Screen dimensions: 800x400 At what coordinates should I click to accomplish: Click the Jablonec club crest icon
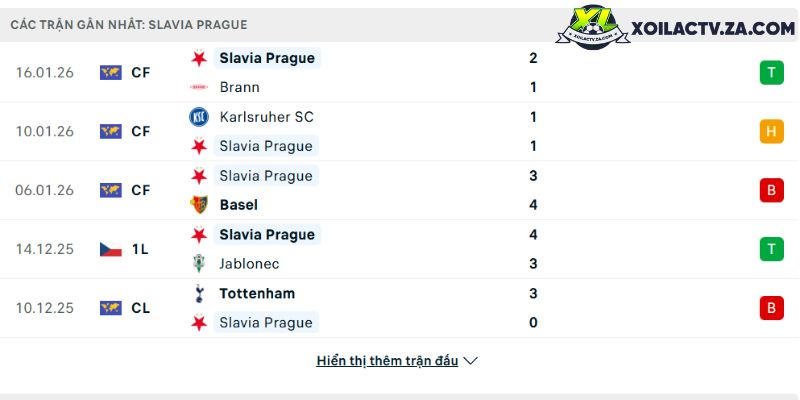[198, 264]
